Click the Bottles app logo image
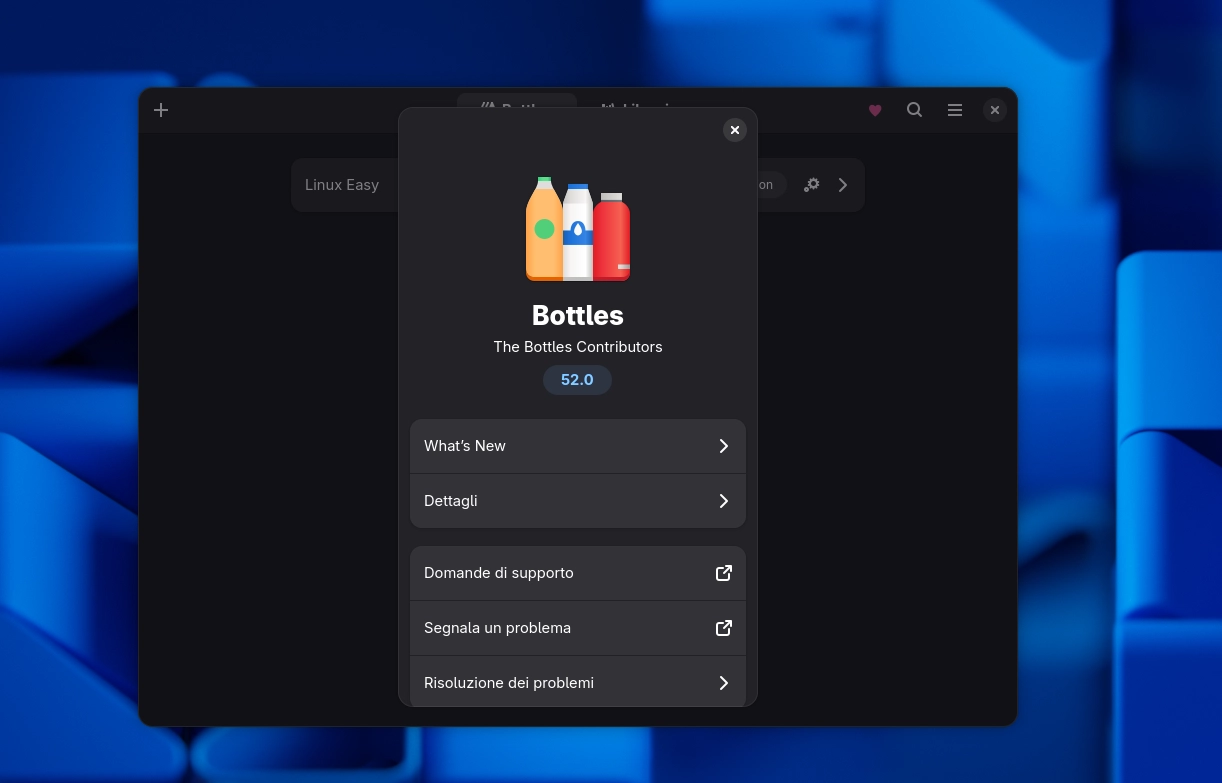1222x783 pixels. [578, 230]
